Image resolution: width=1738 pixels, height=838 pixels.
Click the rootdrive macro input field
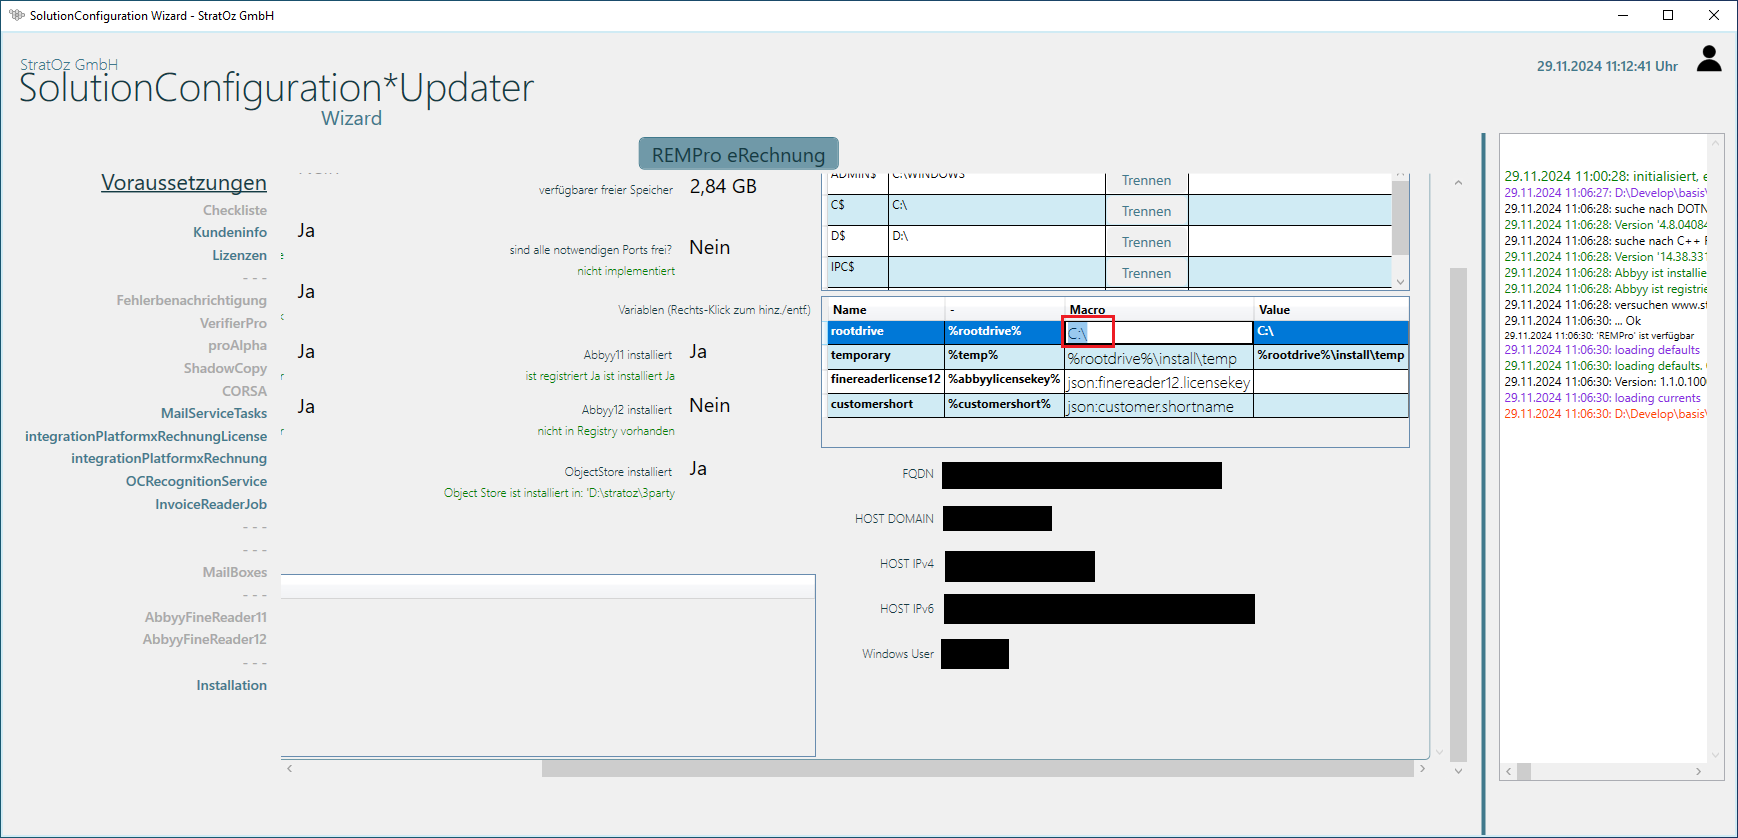[x=1157, y=332]
